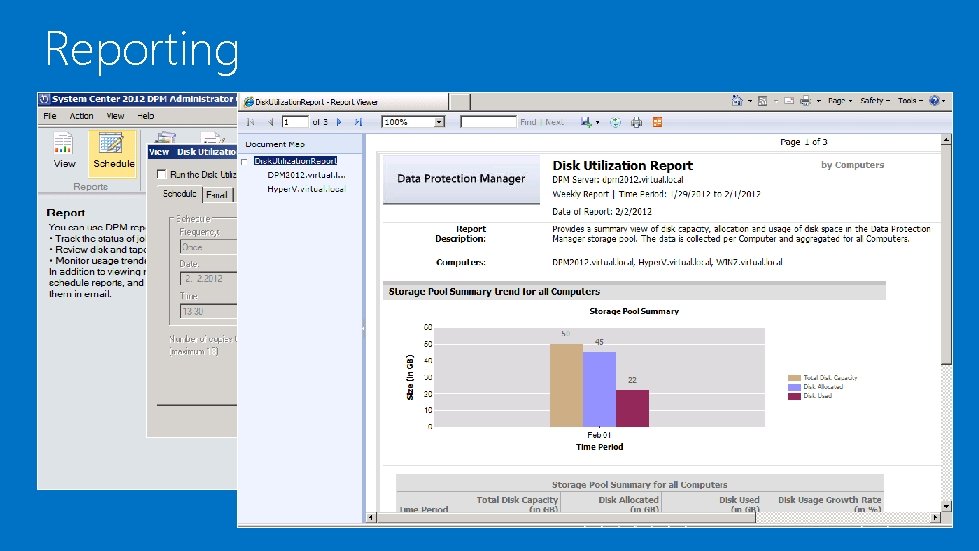Click the Internet Explorer icon in Report Viewer title

tap(248, 102)
